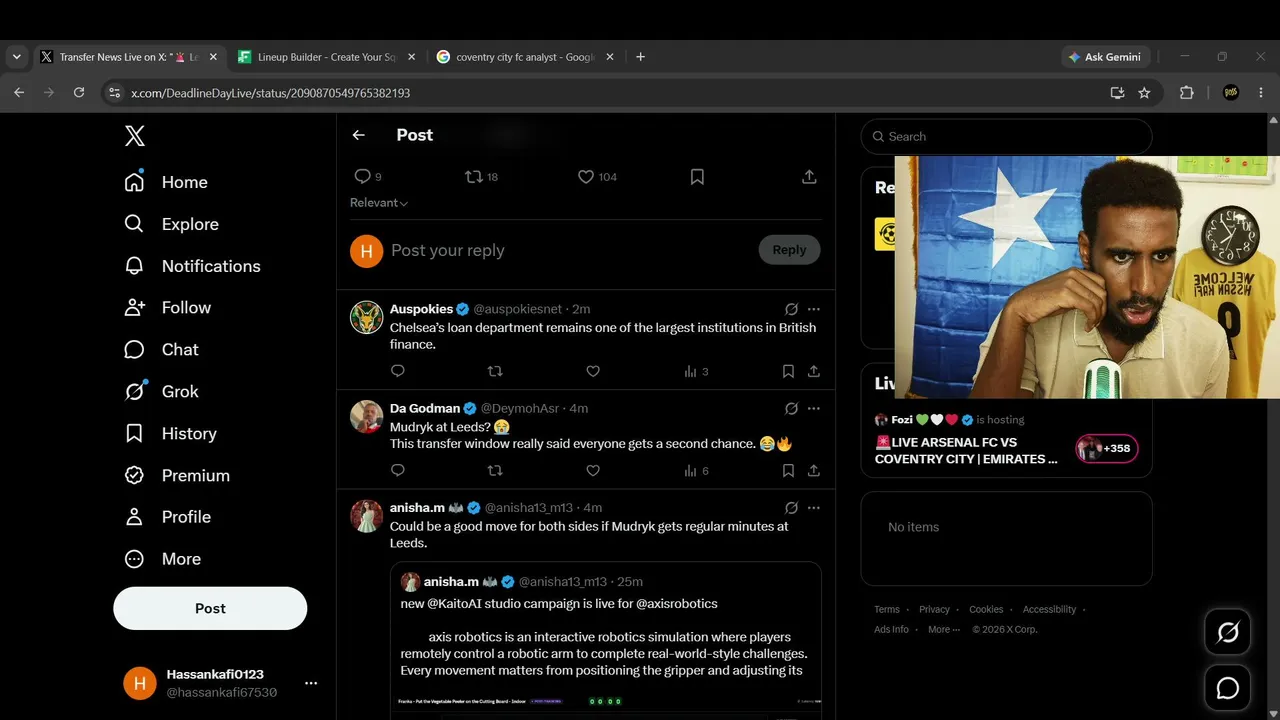Expand the footer More menu
Image resolution: width=1280 pixels, height=720 pixels.
click(943, 629)
